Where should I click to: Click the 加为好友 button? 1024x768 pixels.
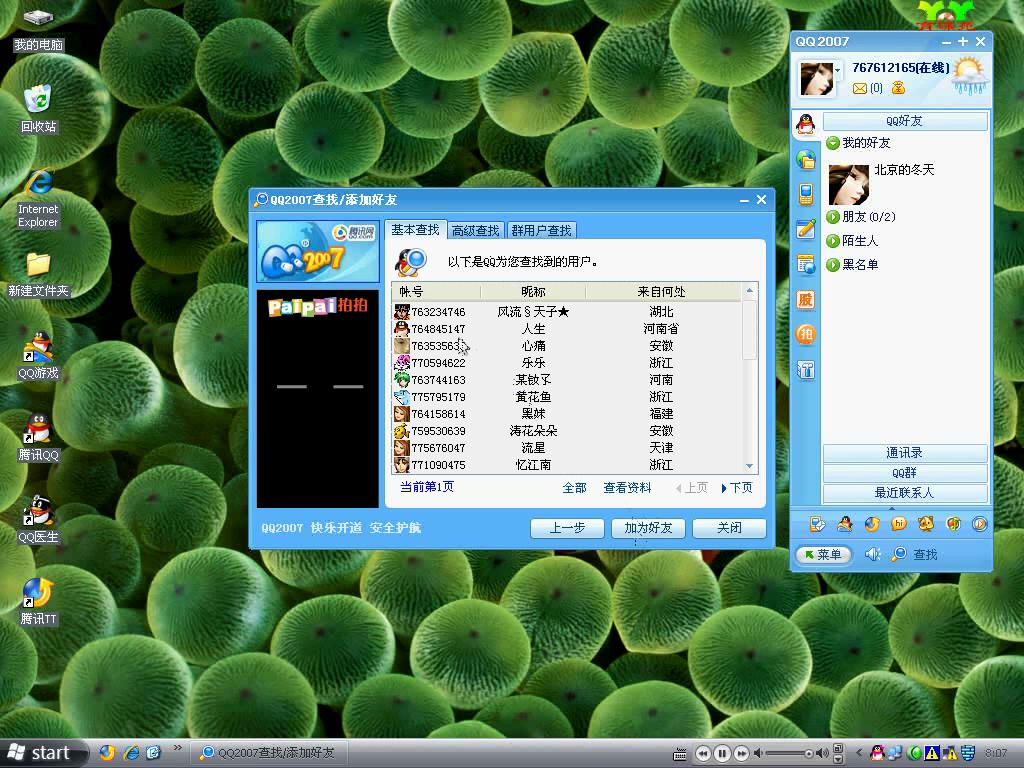point(648,528)
